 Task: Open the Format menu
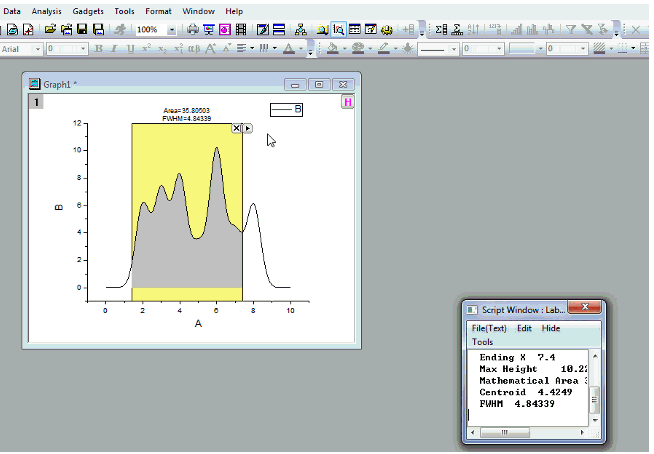(x=158, y=11)
